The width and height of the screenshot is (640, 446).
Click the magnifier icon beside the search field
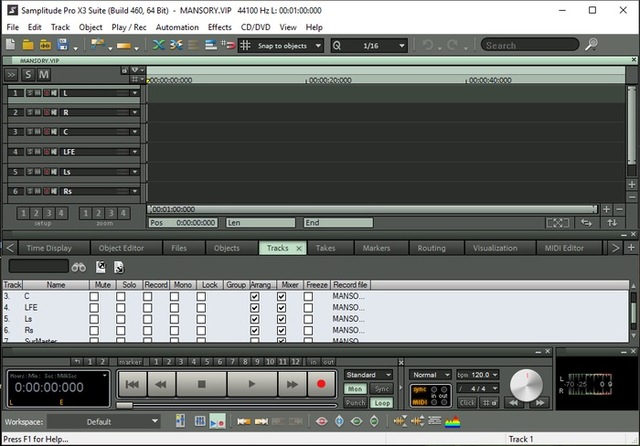coord(591,45)
